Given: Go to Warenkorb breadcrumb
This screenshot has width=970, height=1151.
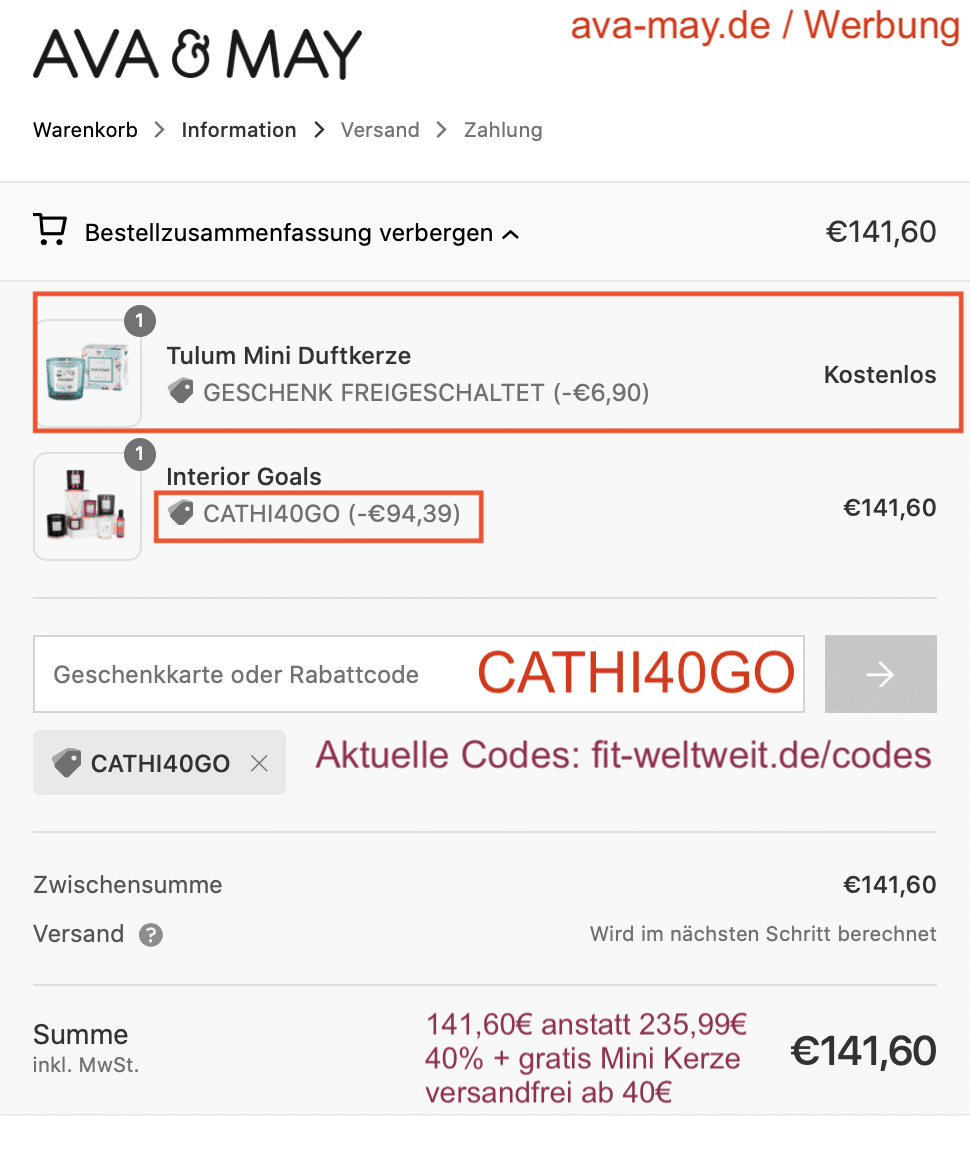Looking at the screenshot, I should (x=85, y=130).
